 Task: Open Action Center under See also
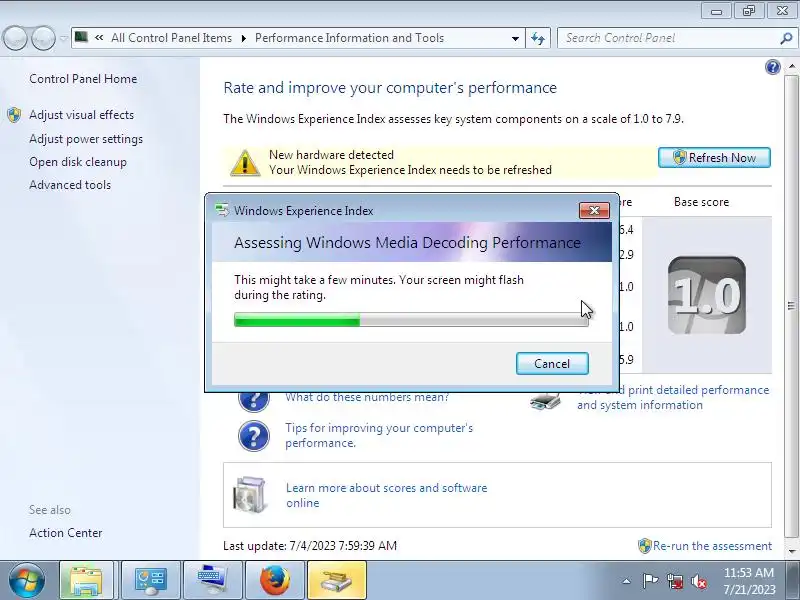point(65,533)
